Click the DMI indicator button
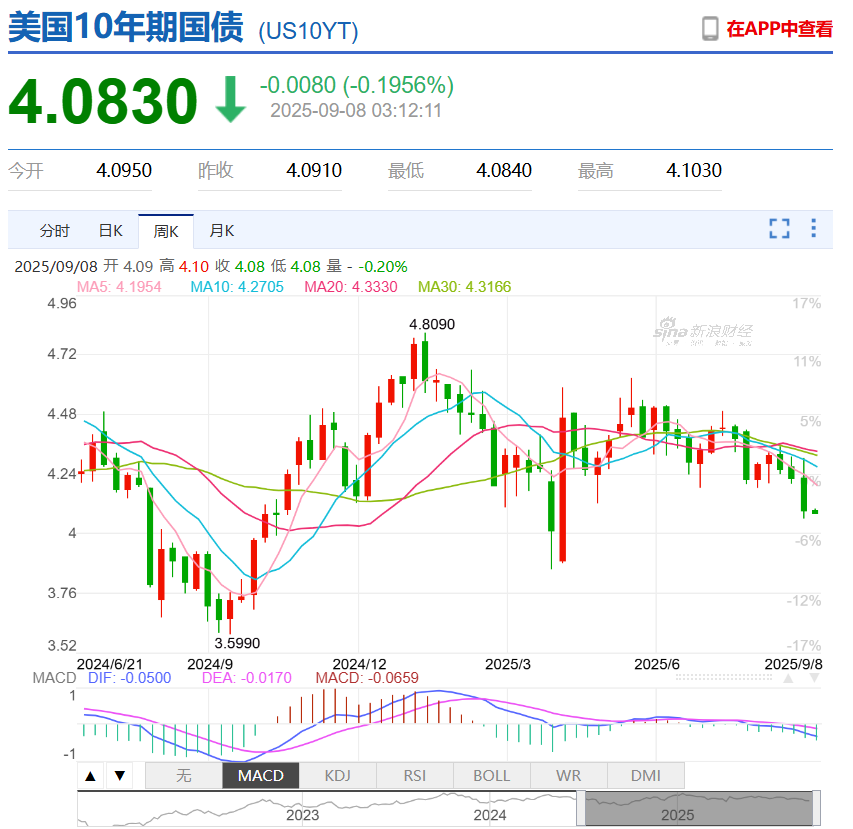Viewport: 853px width, 829px height. (646, 775)
